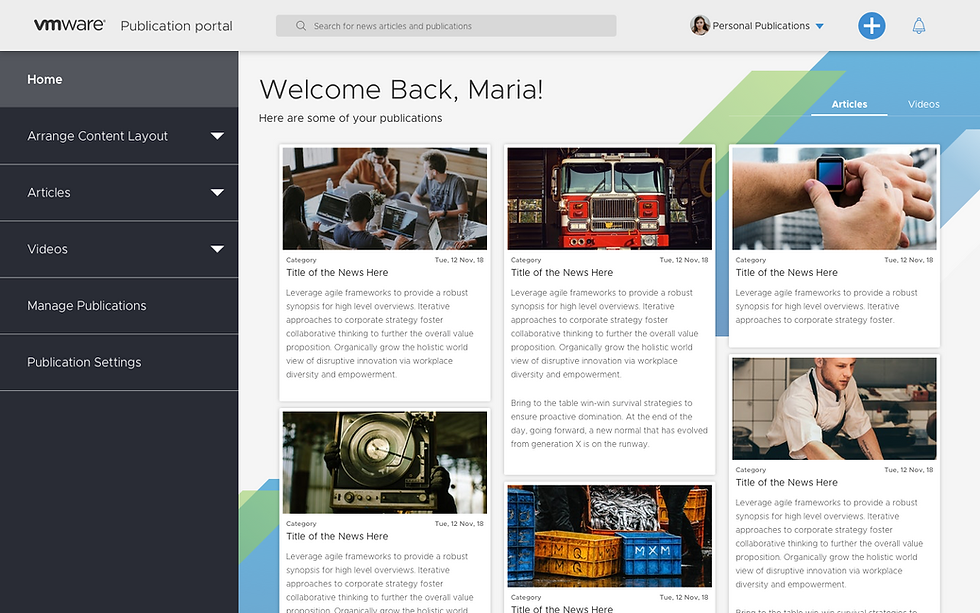The width and height of the screenshot is (980, 613).
Task: Open the team meeting laptops thumbnail
Action: coord(384,199)
